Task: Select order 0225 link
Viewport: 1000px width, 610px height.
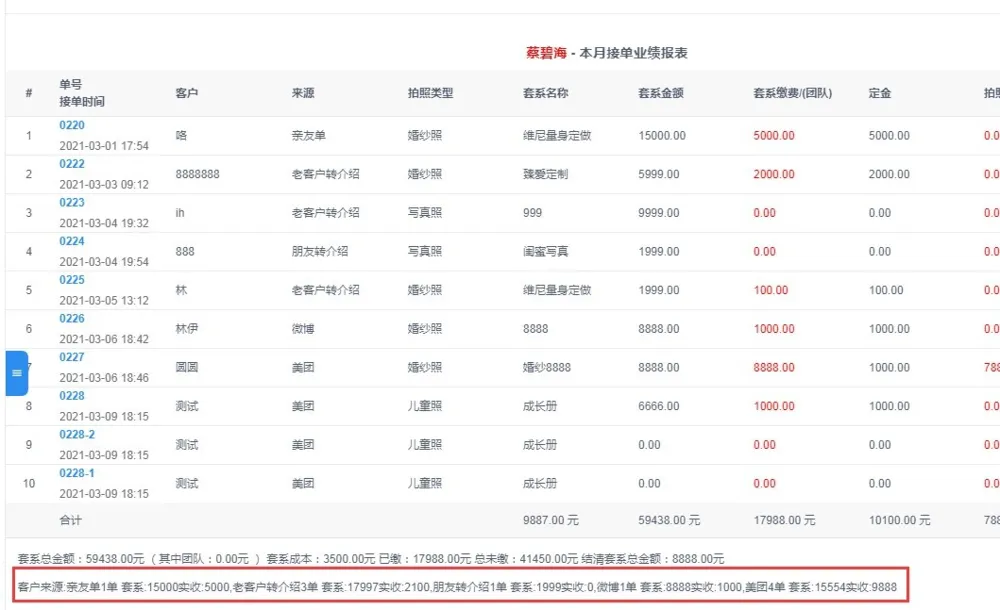Action: (x=72, y=280)
